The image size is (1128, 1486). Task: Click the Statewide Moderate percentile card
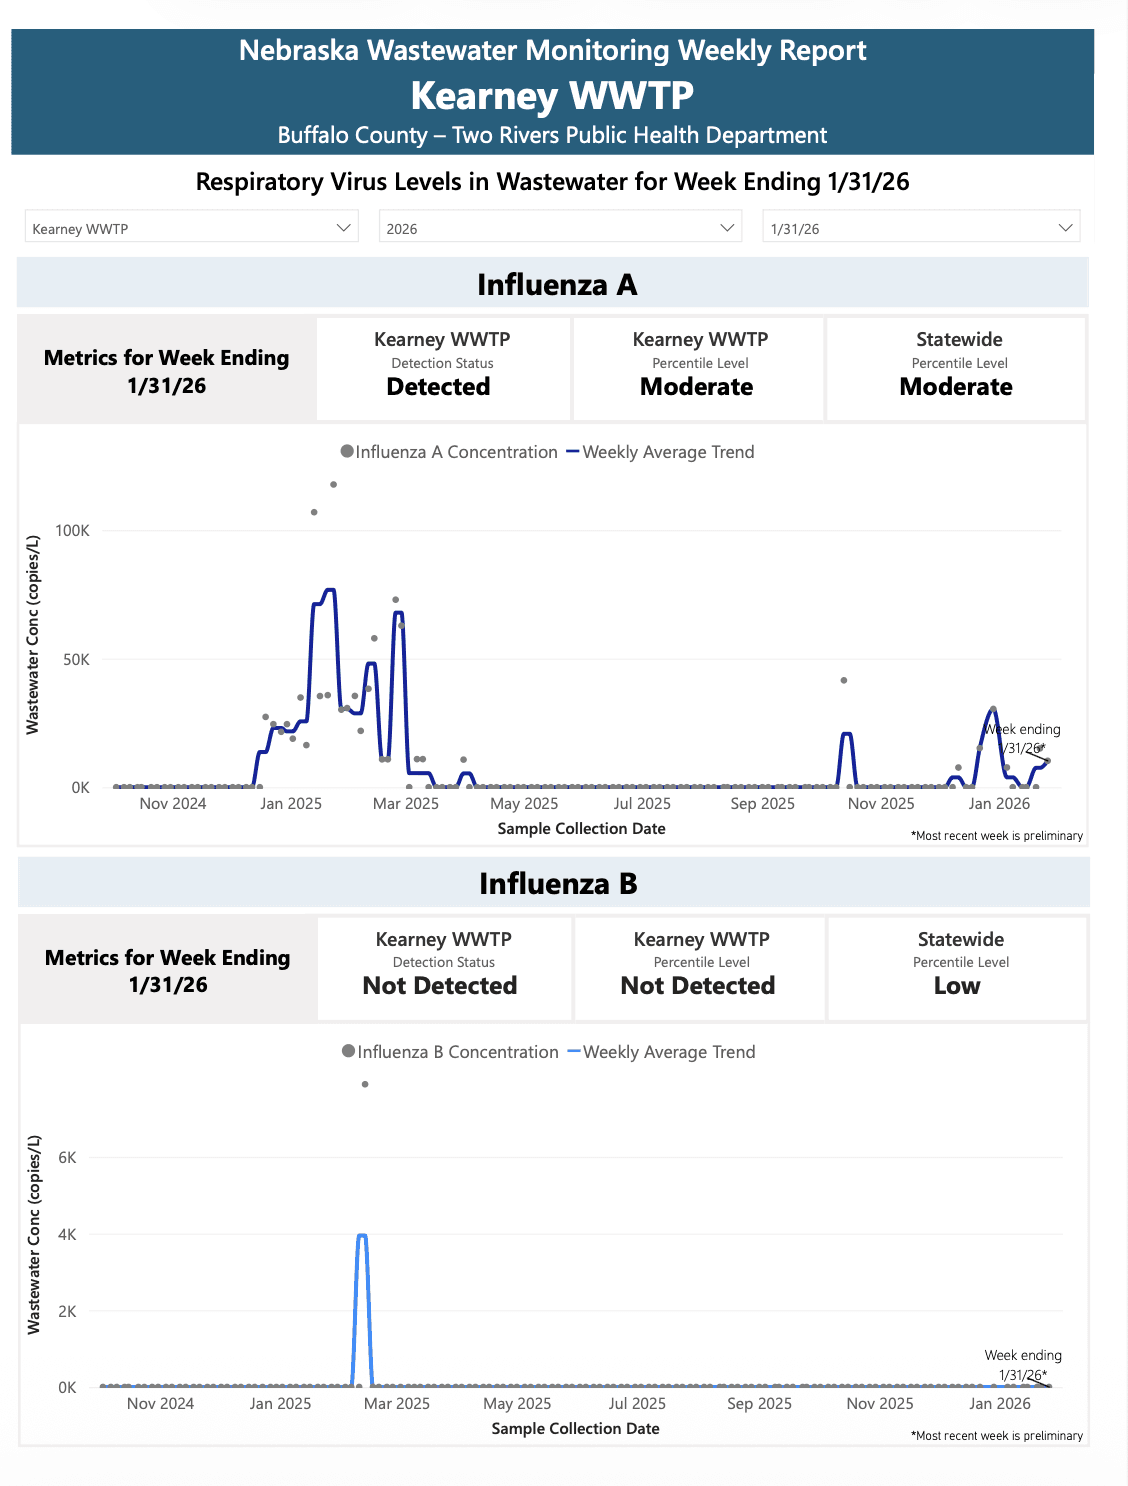[957, 368]
